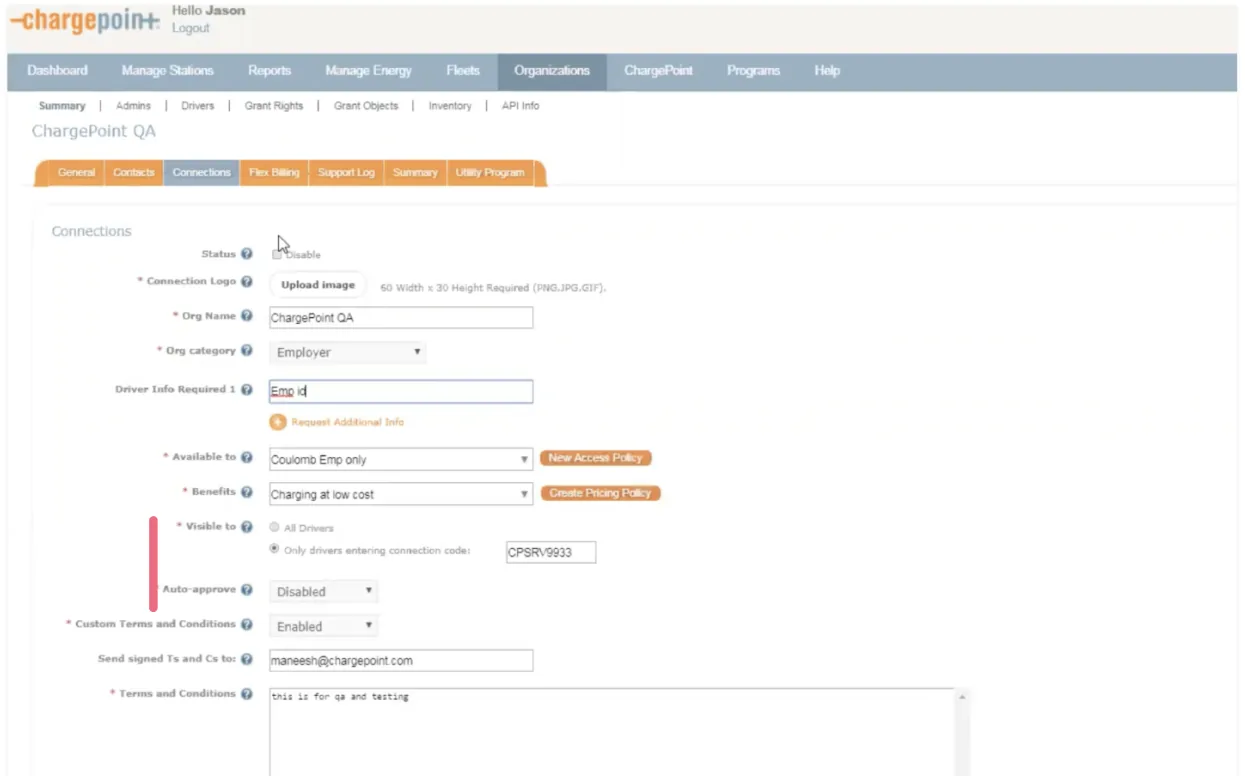Screen dimensions: 1245x776
Task: Open the Organizations menu
Action: coord(552,71)
